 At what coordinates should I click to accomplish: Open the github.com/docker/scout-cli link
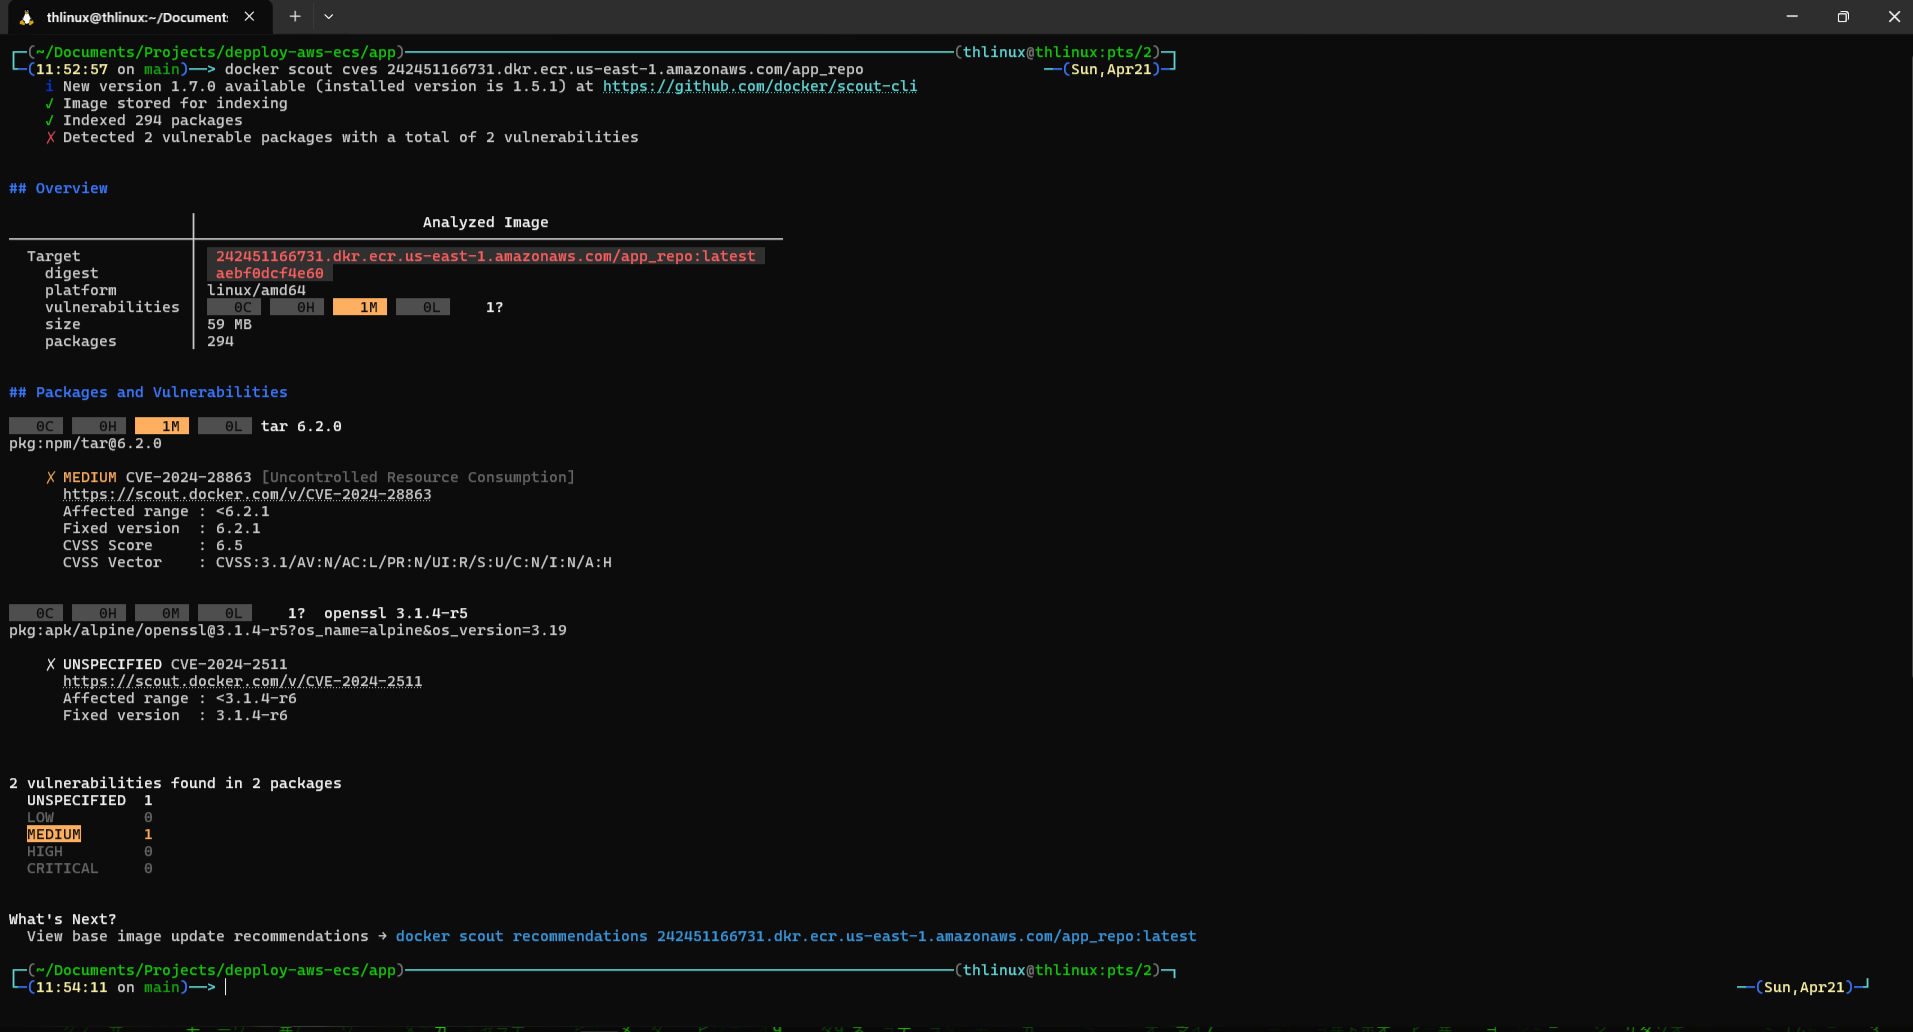click(759, 86)
